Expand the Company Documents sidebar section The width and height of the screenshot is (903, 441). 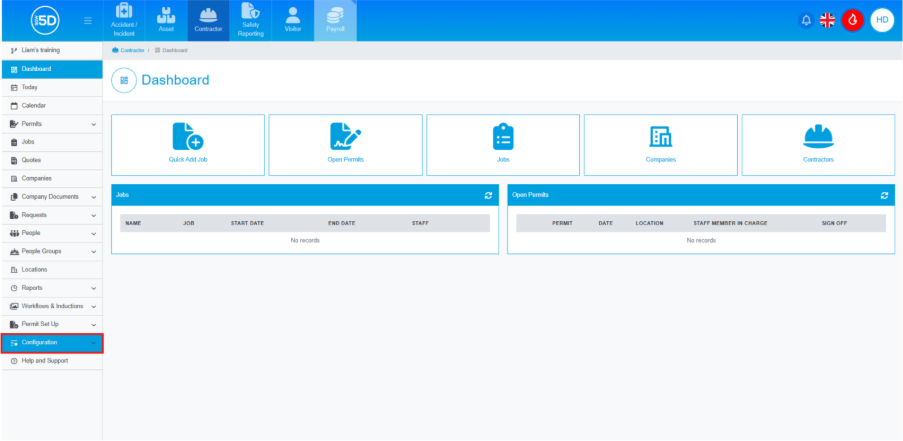coord(50,197)
